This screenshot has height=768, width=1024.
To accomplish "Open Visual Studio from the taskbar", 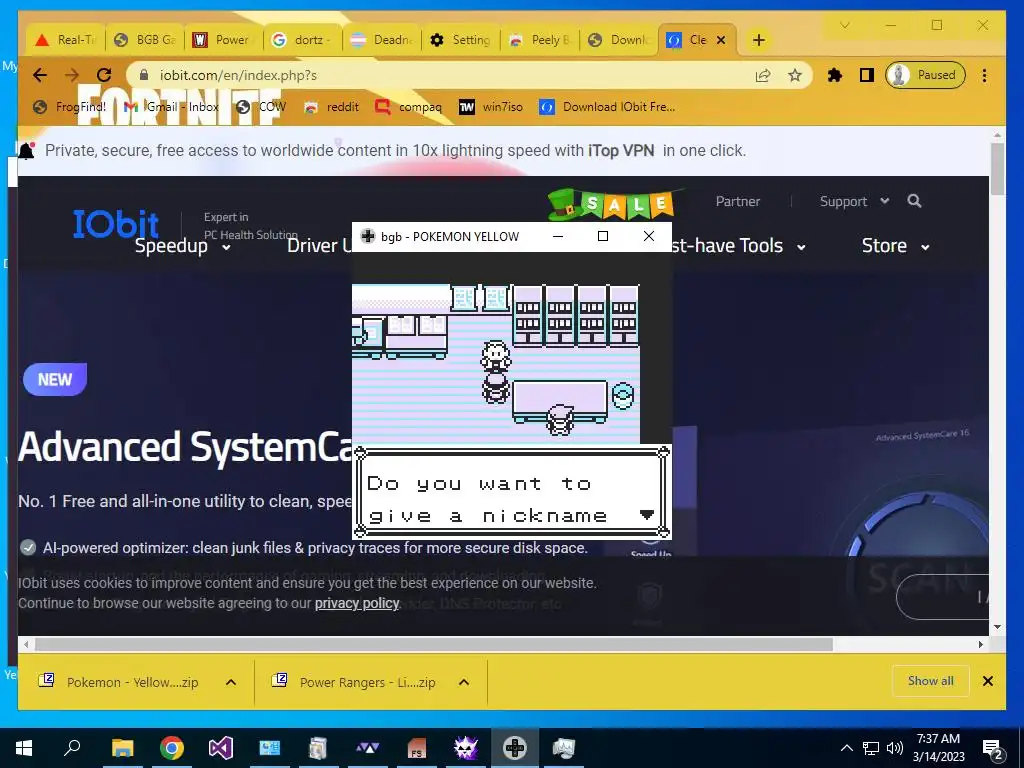I will coord(221,748).
